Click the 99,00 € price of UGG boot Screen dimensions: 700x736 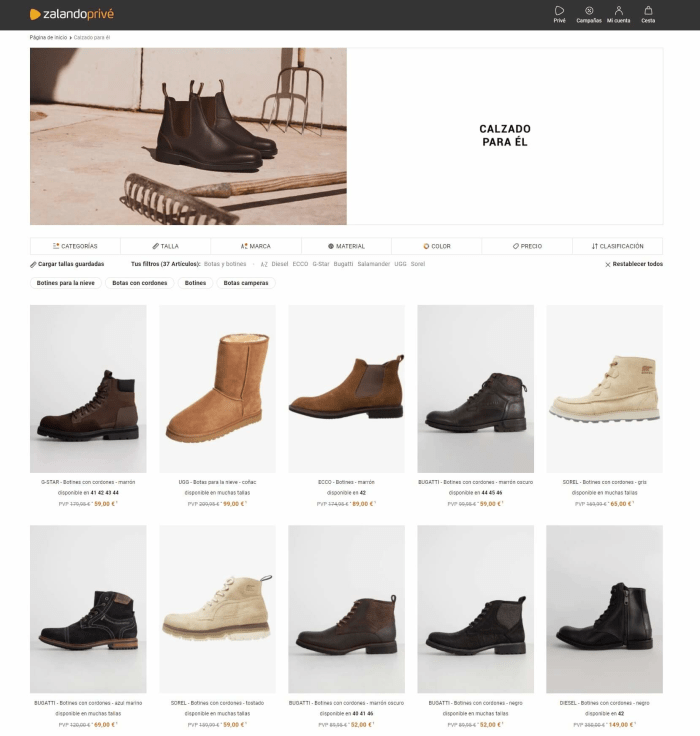click(234, 504)
